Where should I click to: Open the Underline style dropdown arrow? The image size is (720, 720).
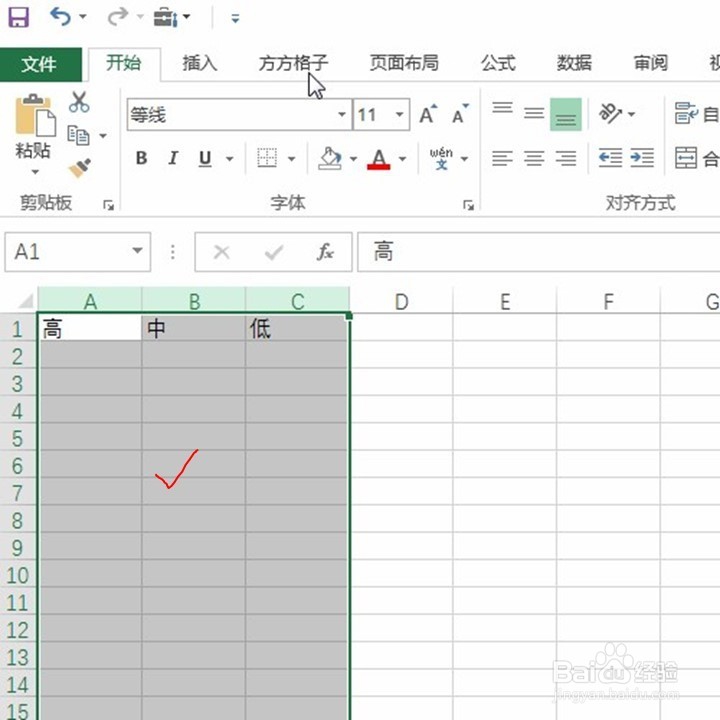(x=230, y=159)
